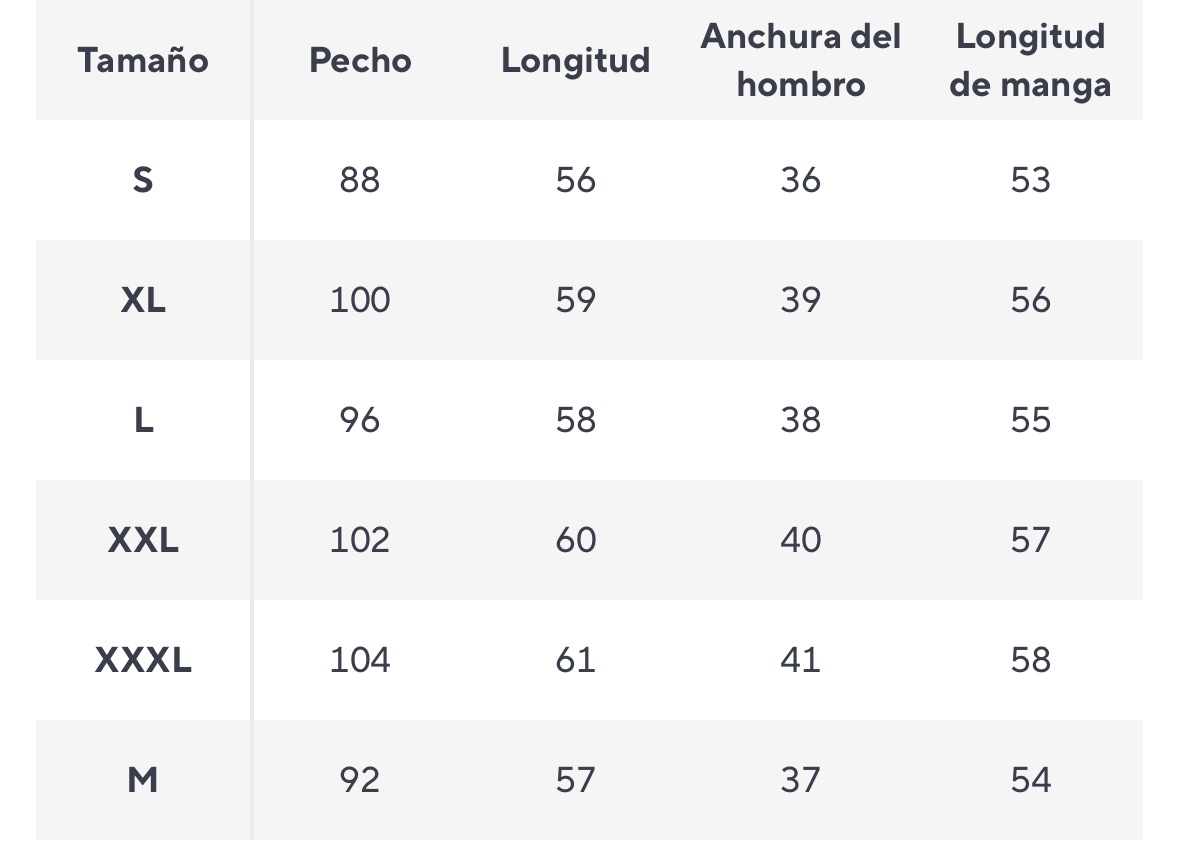The height and width of the screenshot is (845, 1179).
Task: Click chest value 88 for size S
Action: (360, 180)
